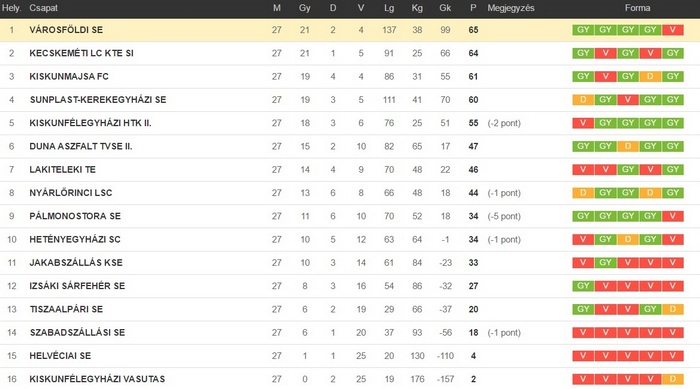700x389 pixels.
Task: Click Tiszaalpári SE's last orange D form badge
Action: click(673, 309)
